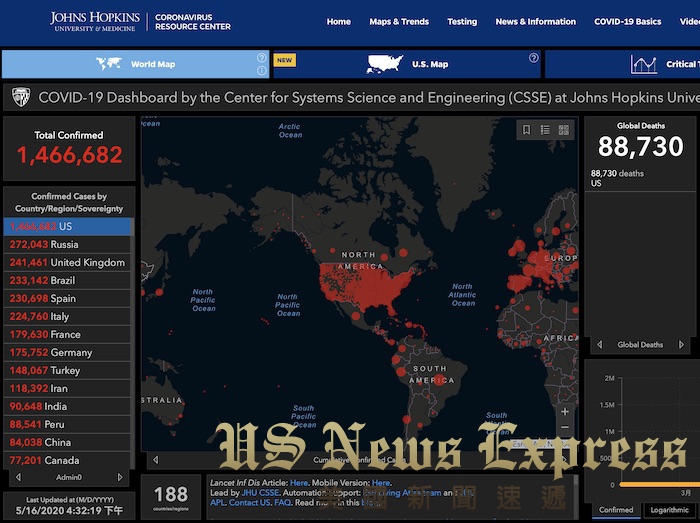Click World Map question mark help icon
The height and width of the screenshot is (523, 700).
[262, 58]
